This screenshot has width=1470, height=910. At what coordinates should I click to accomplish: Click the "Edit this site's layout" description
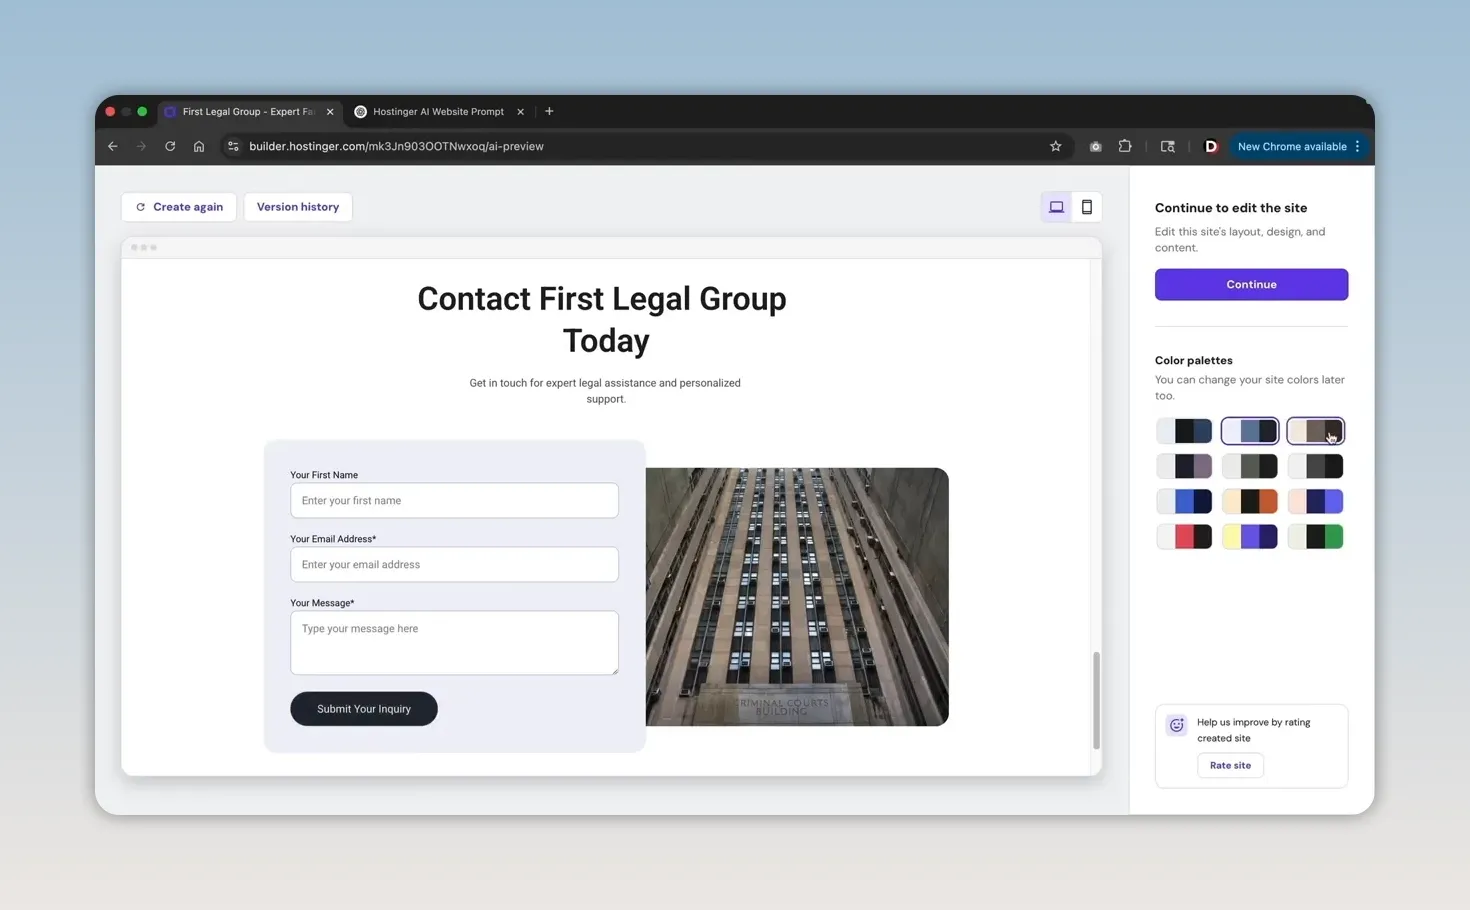point(1240,239)
